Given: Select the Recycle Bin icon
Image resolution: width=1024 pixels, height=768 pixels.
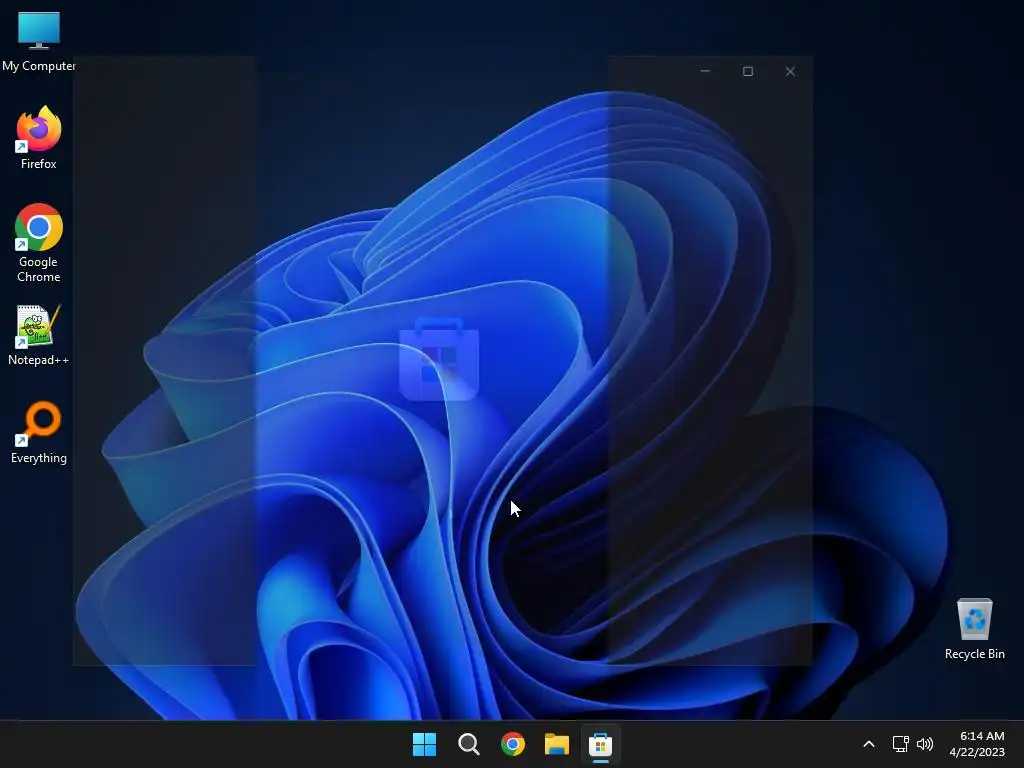Looking at the screenshot, I should (974, 629).
